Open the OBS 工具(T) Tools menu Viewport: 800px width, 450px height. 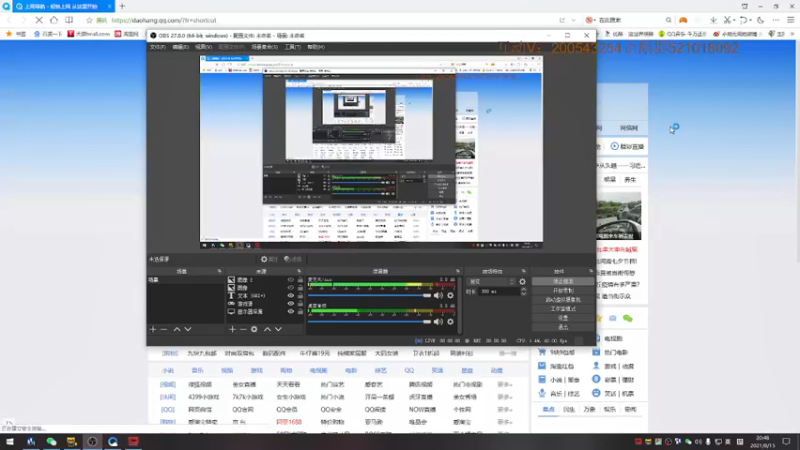coord(292,47)
